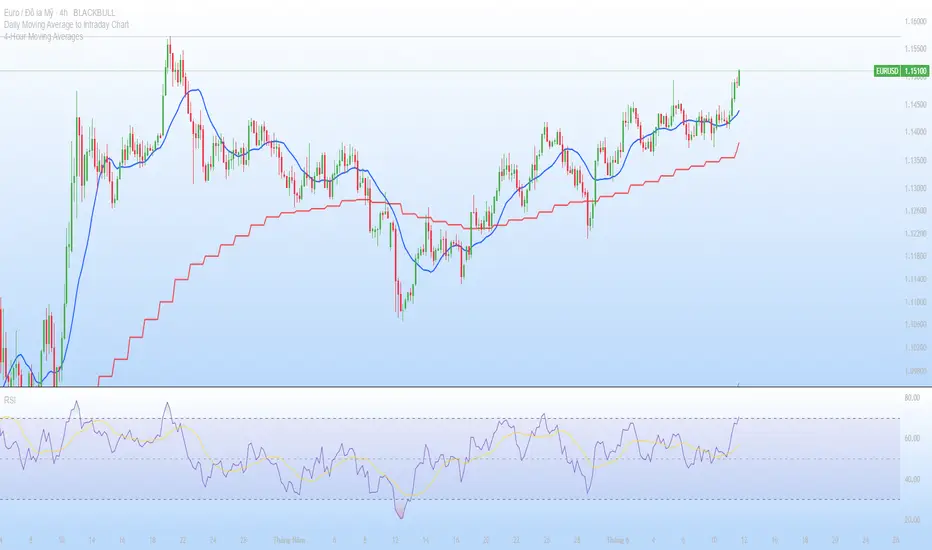Screen dimensions: 932x550
Task: Select Daily Moving Average to Intraday Chart indicator
Action: pyautogui.click(x=65, y=24)
